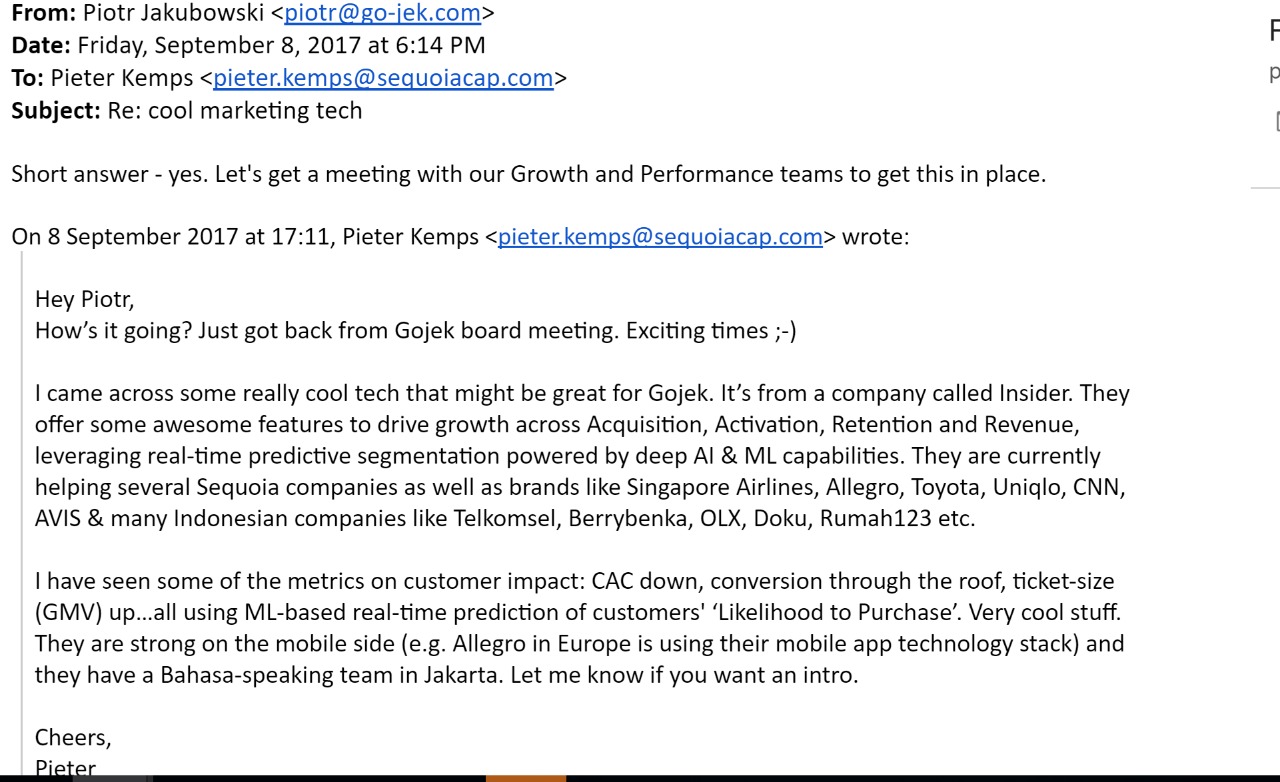
Task: Click the "Cheers," sign-off line
Action: [x=73, y=737]
